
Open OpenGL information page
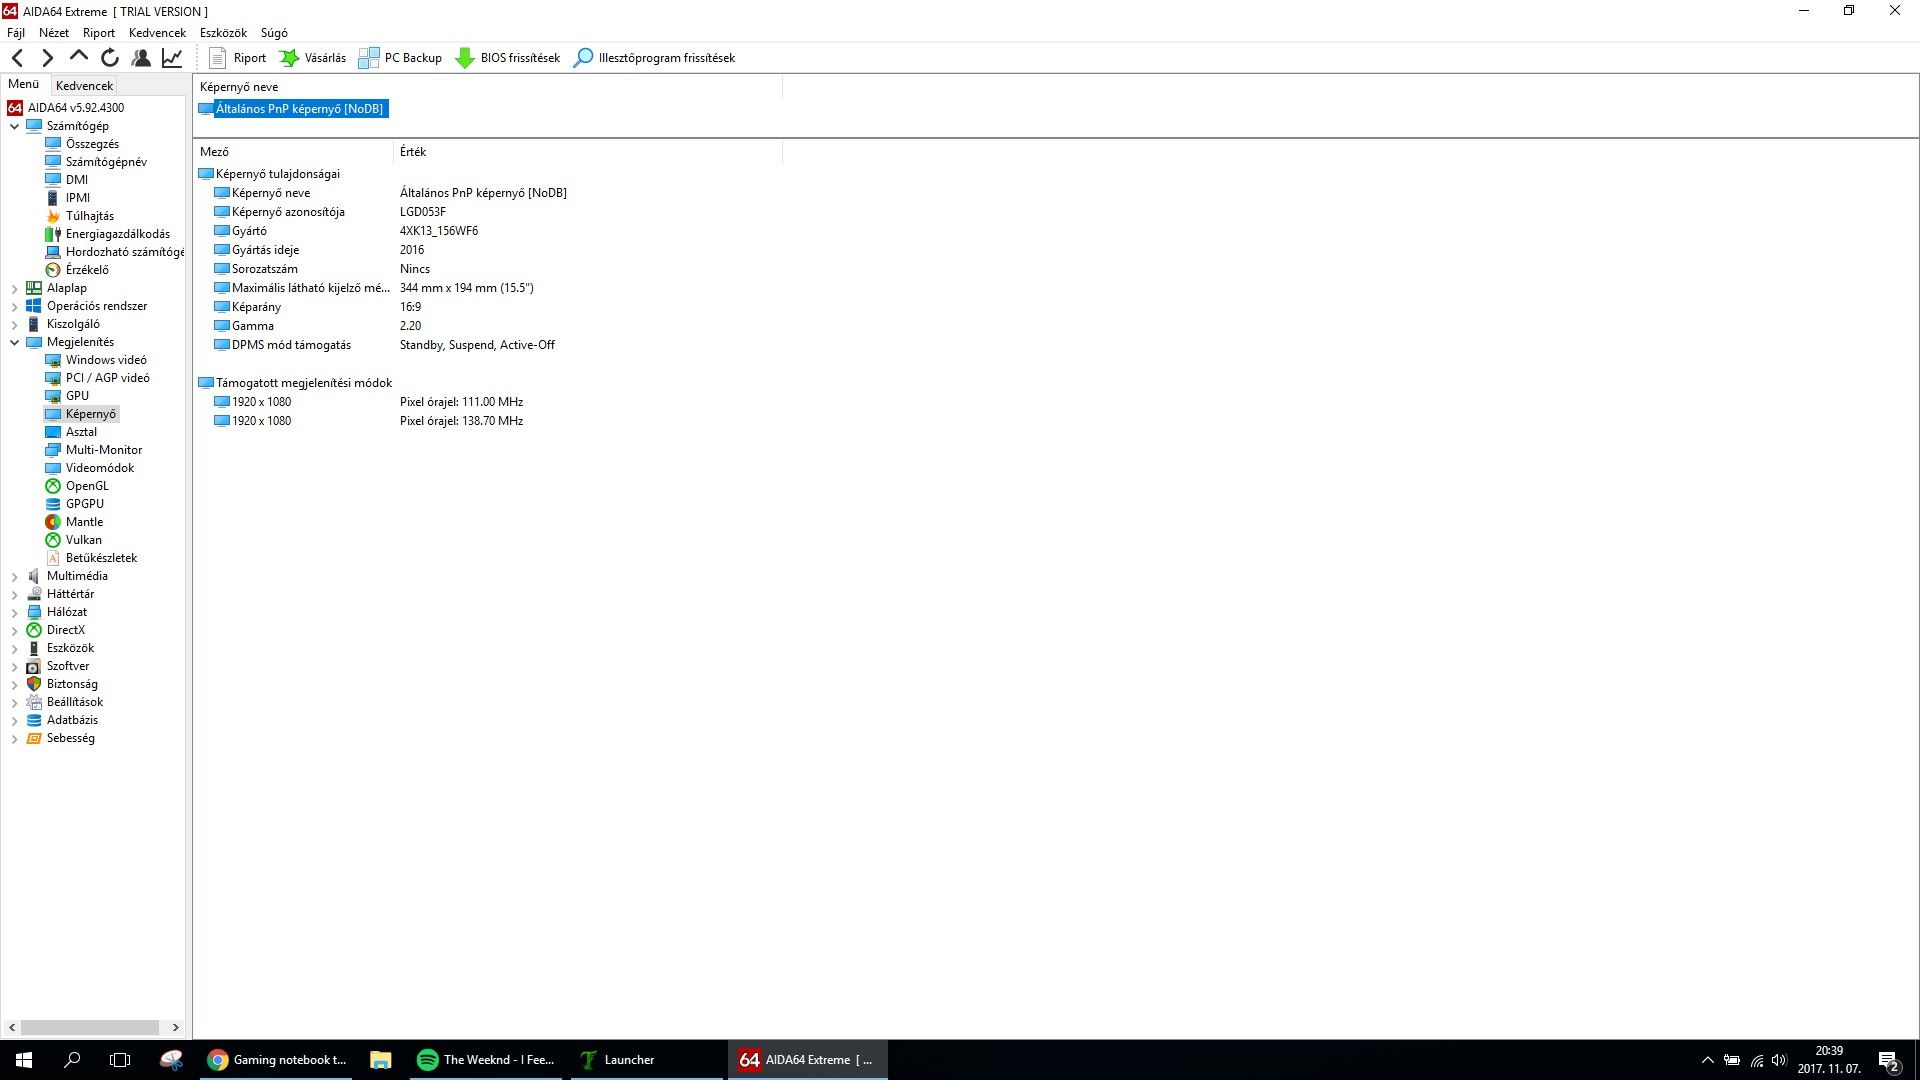87,486
